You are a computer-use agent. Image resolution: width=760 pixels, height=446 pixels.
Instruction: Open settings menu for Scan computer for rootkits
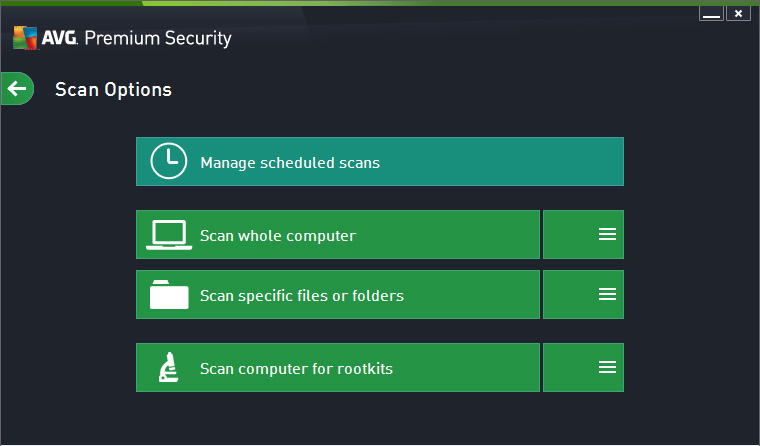583,367
